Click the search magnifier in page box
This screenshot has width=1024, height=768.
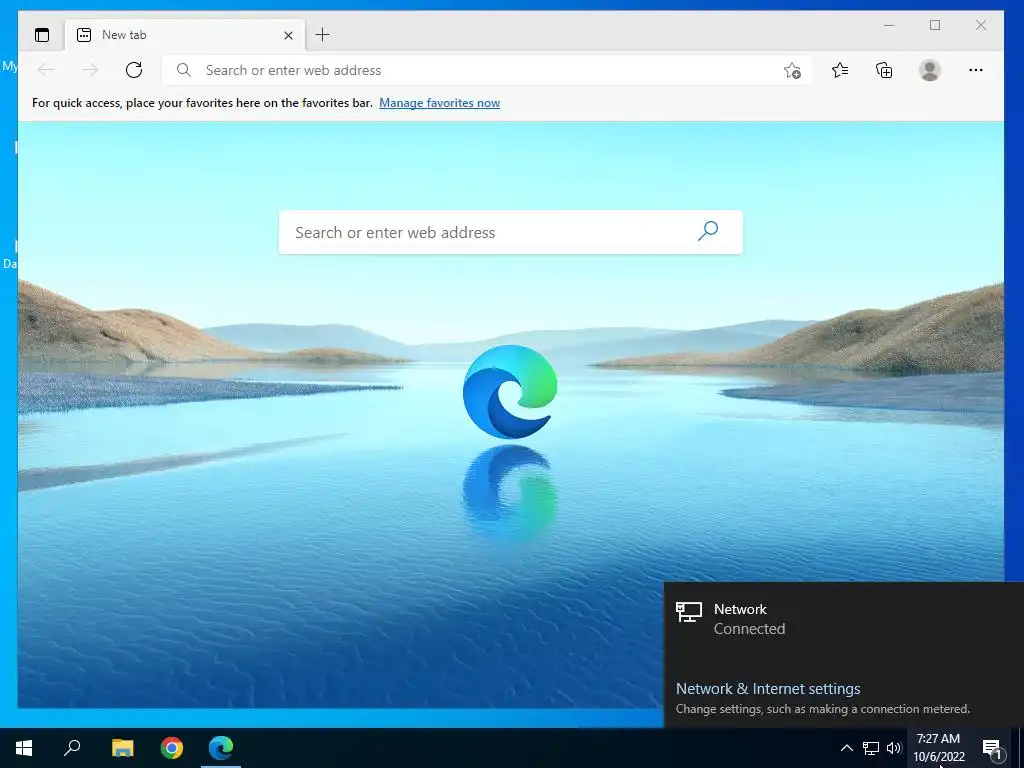pos(708,231)
